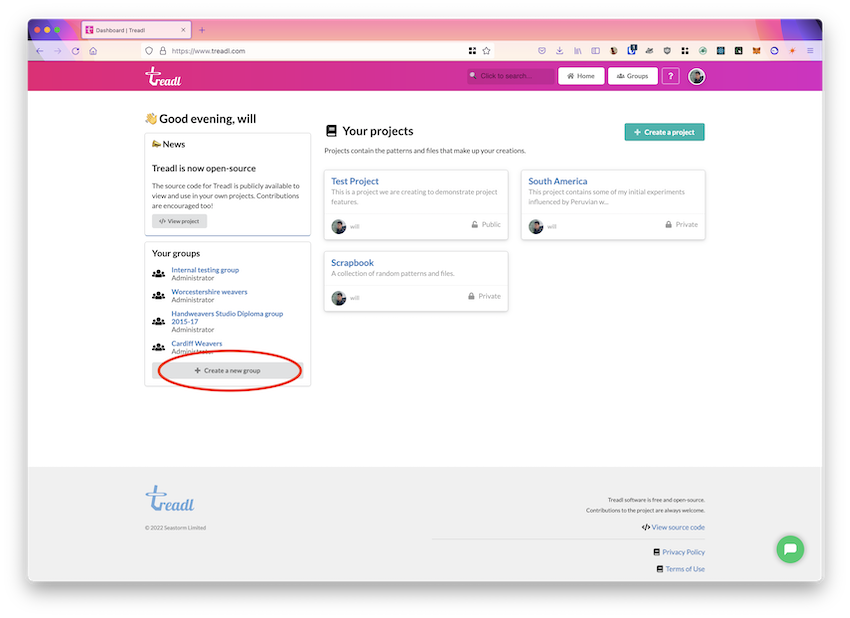Open the Worcestershire weavers group
Viewport: 850px width, 618px height.
pyautogui.click(x=209, y=292)
